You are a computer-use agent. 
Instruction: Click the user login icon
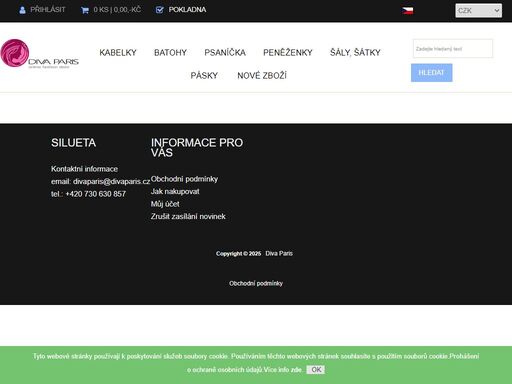click(22, 10)
